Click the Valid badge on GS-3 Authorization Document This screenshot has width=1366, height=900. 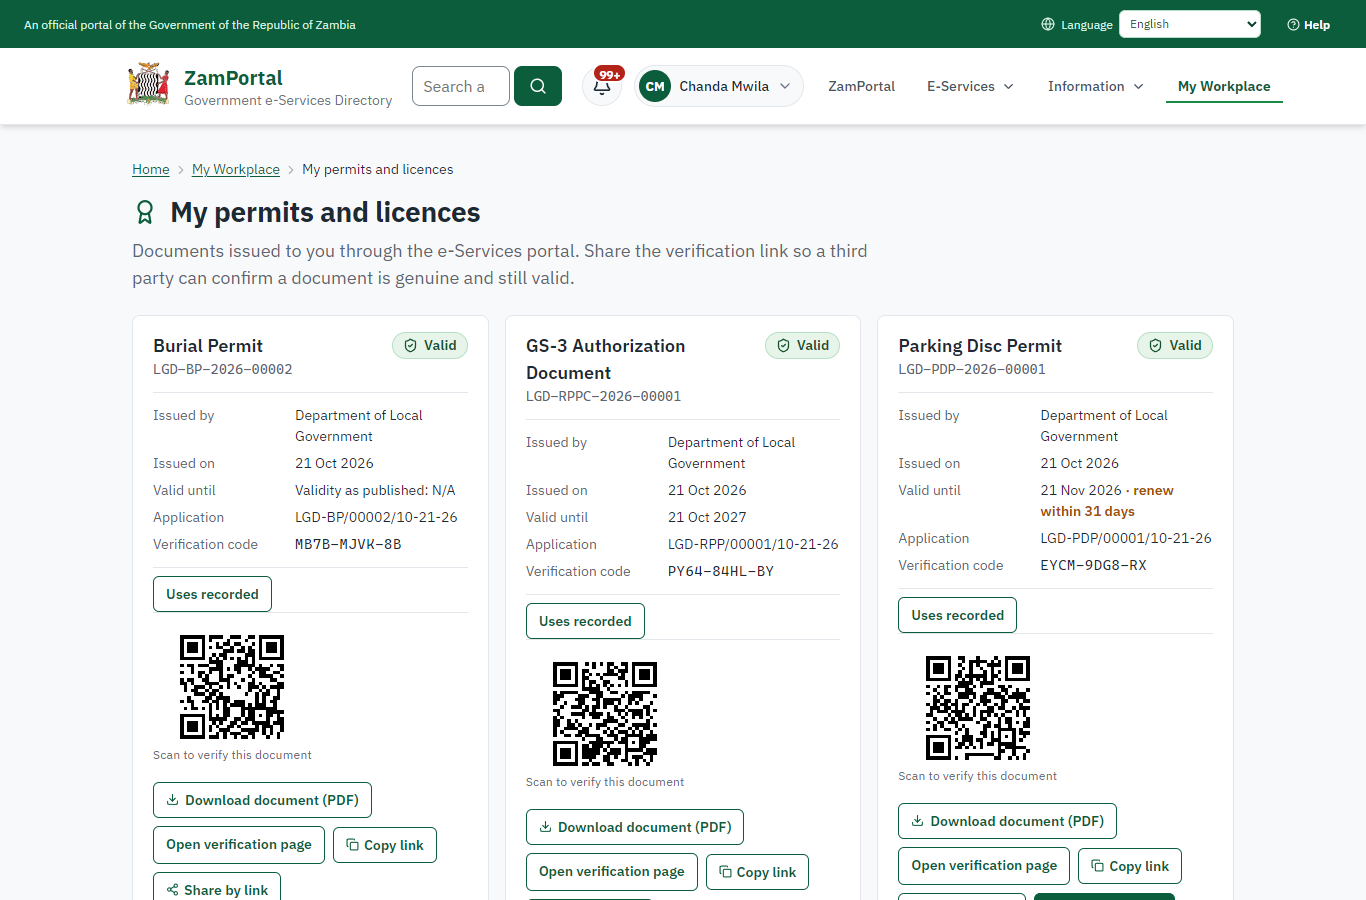pos(803,345)
